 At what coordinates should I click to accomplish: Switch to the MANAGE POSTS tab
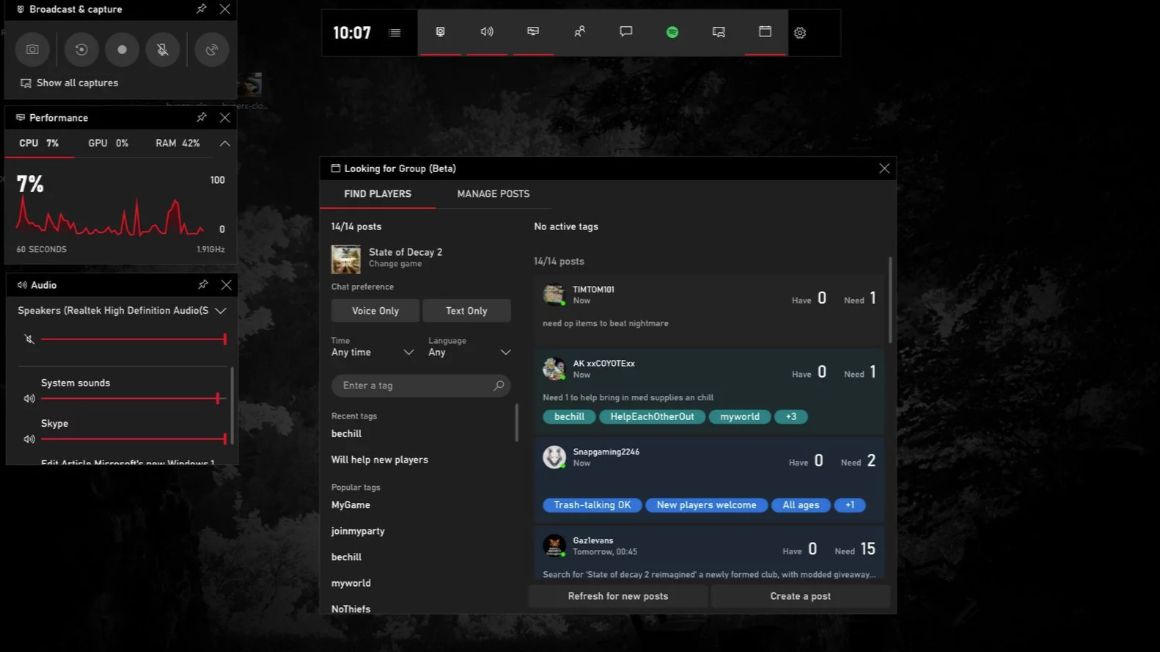coord(494,193)
